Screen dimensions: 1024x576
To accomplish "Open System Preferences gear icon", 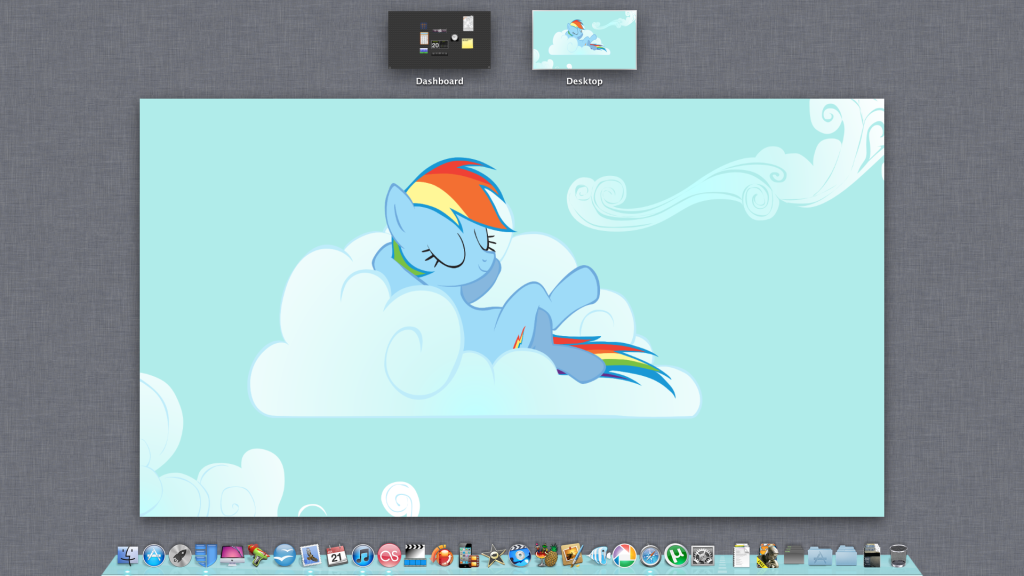I will [x=703, y=556].
